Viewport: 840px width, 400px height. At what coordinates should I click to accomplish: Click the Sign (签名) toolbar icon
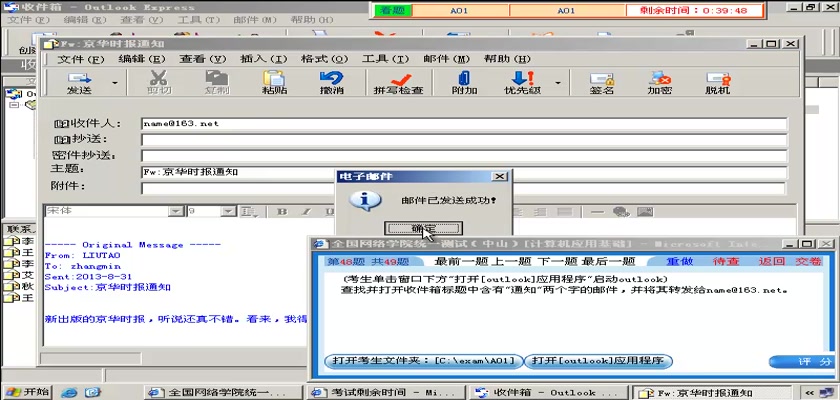tap(602, 83)
